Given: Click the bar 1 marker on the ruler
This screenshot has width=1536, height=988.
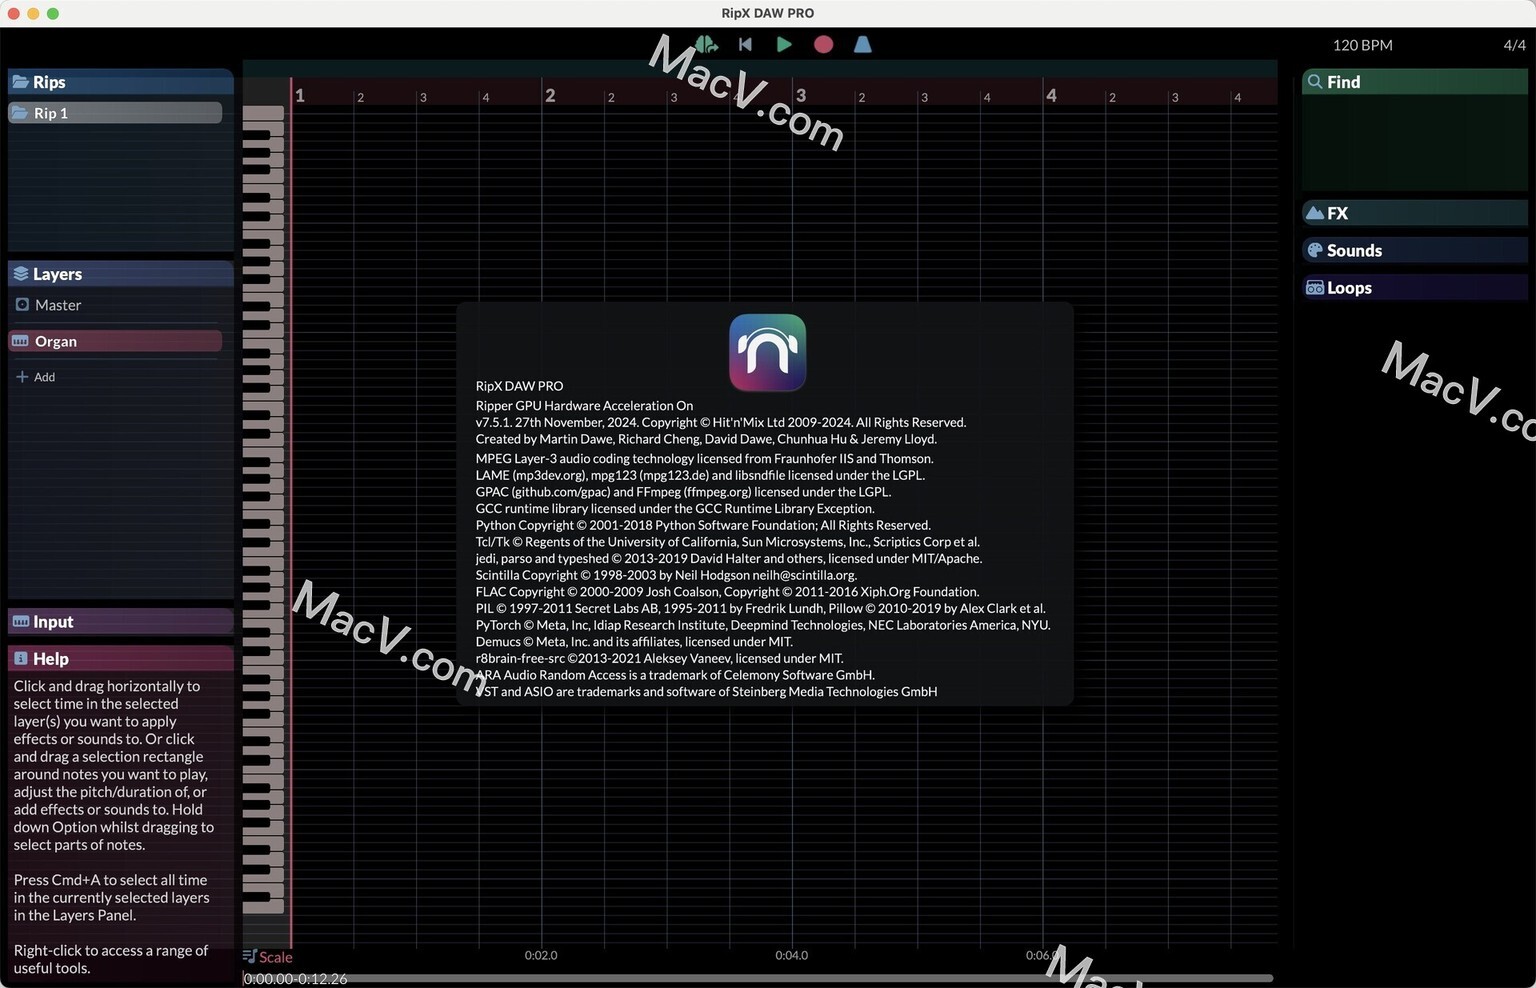Looking at the screenshot, I should [x=300, y=96].
